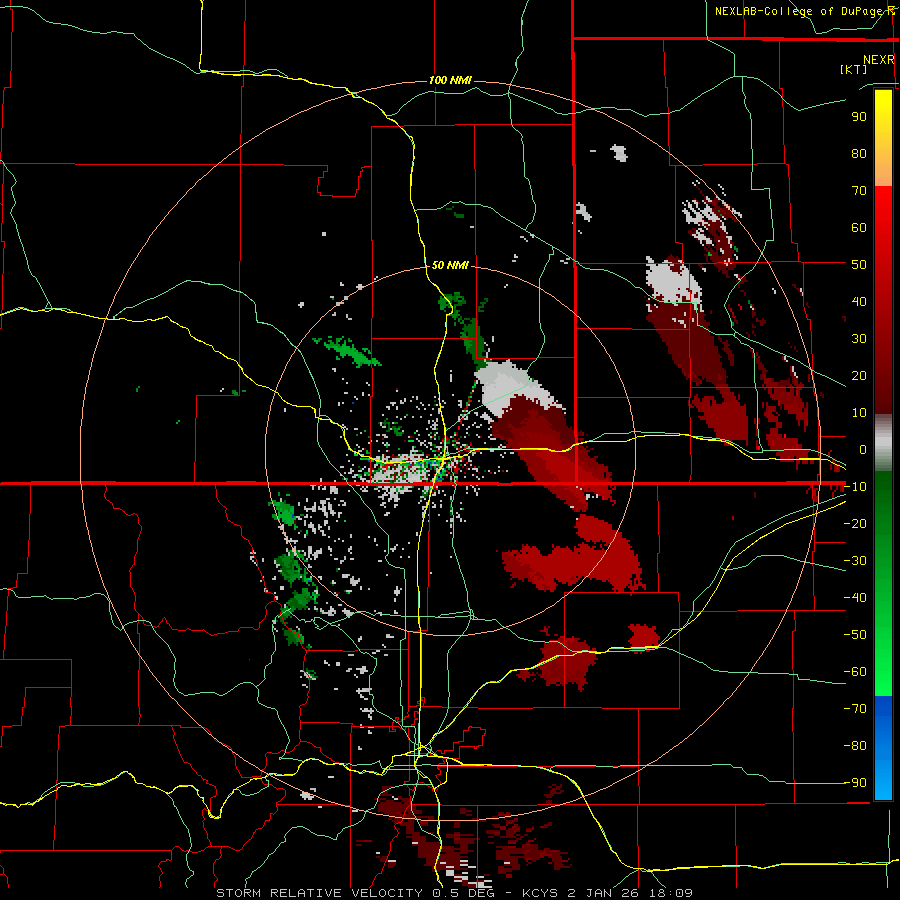Viewport: 900px width, 900px height.
Task: Select the 80 value on the velocity scale
Action: pyautogui.click(x=859, y=153)
